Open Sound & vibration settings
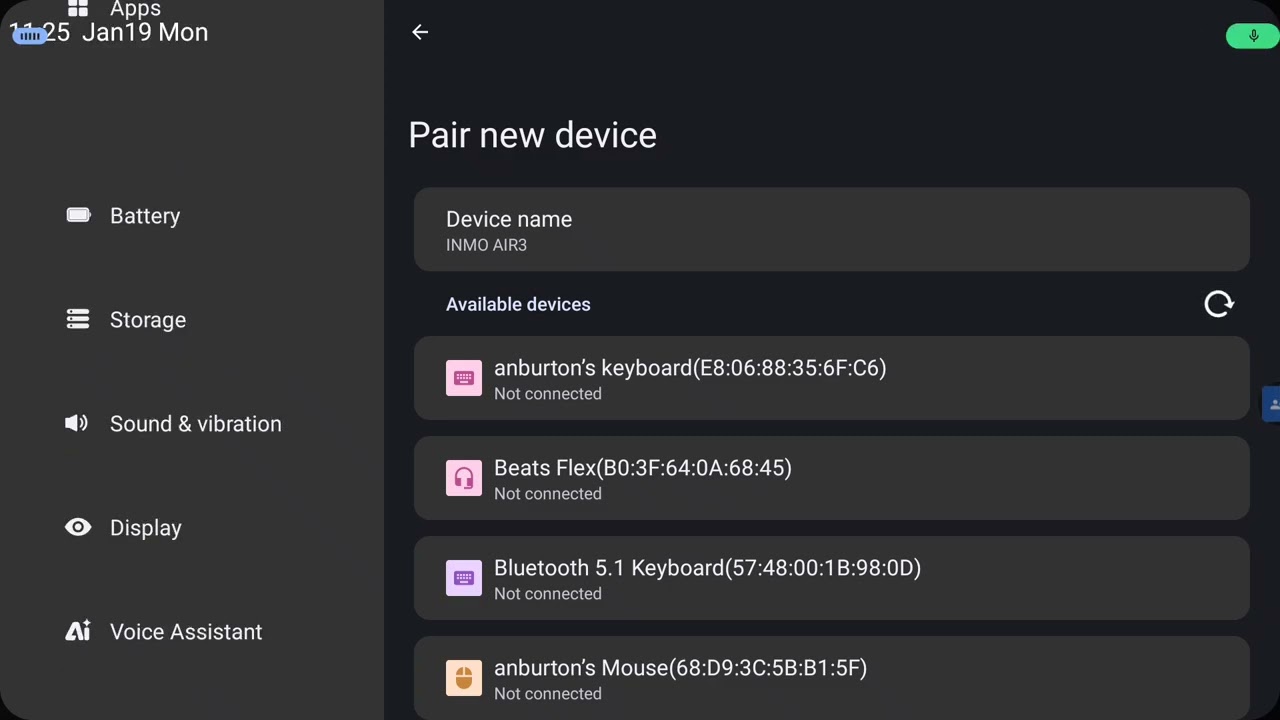This screenshot has width=1280, height=720. click(x=192, y=424)
